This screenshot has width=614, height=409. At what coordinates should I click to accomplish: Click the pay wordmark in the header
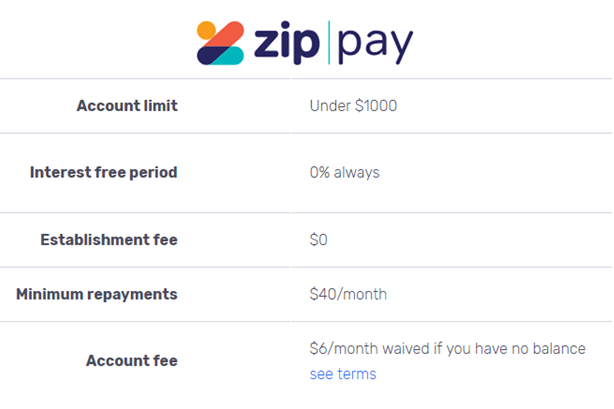point(375,45)
